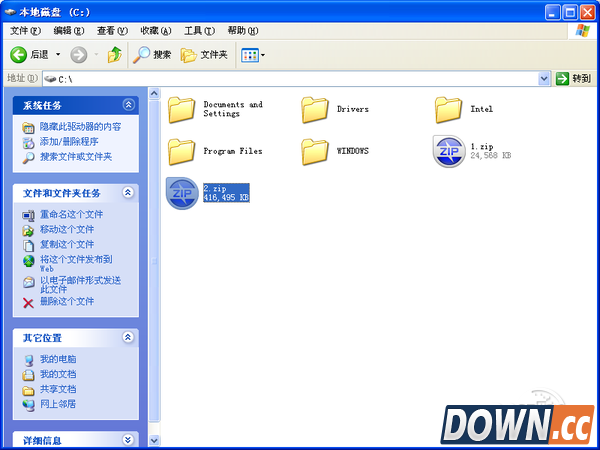Click 删除这个文件 link

[67, 302]
